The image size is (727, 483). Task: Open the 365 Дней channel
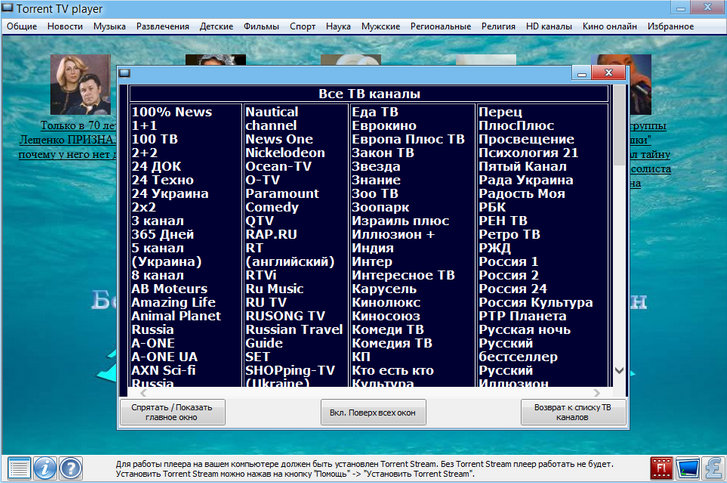pos(163,235)
